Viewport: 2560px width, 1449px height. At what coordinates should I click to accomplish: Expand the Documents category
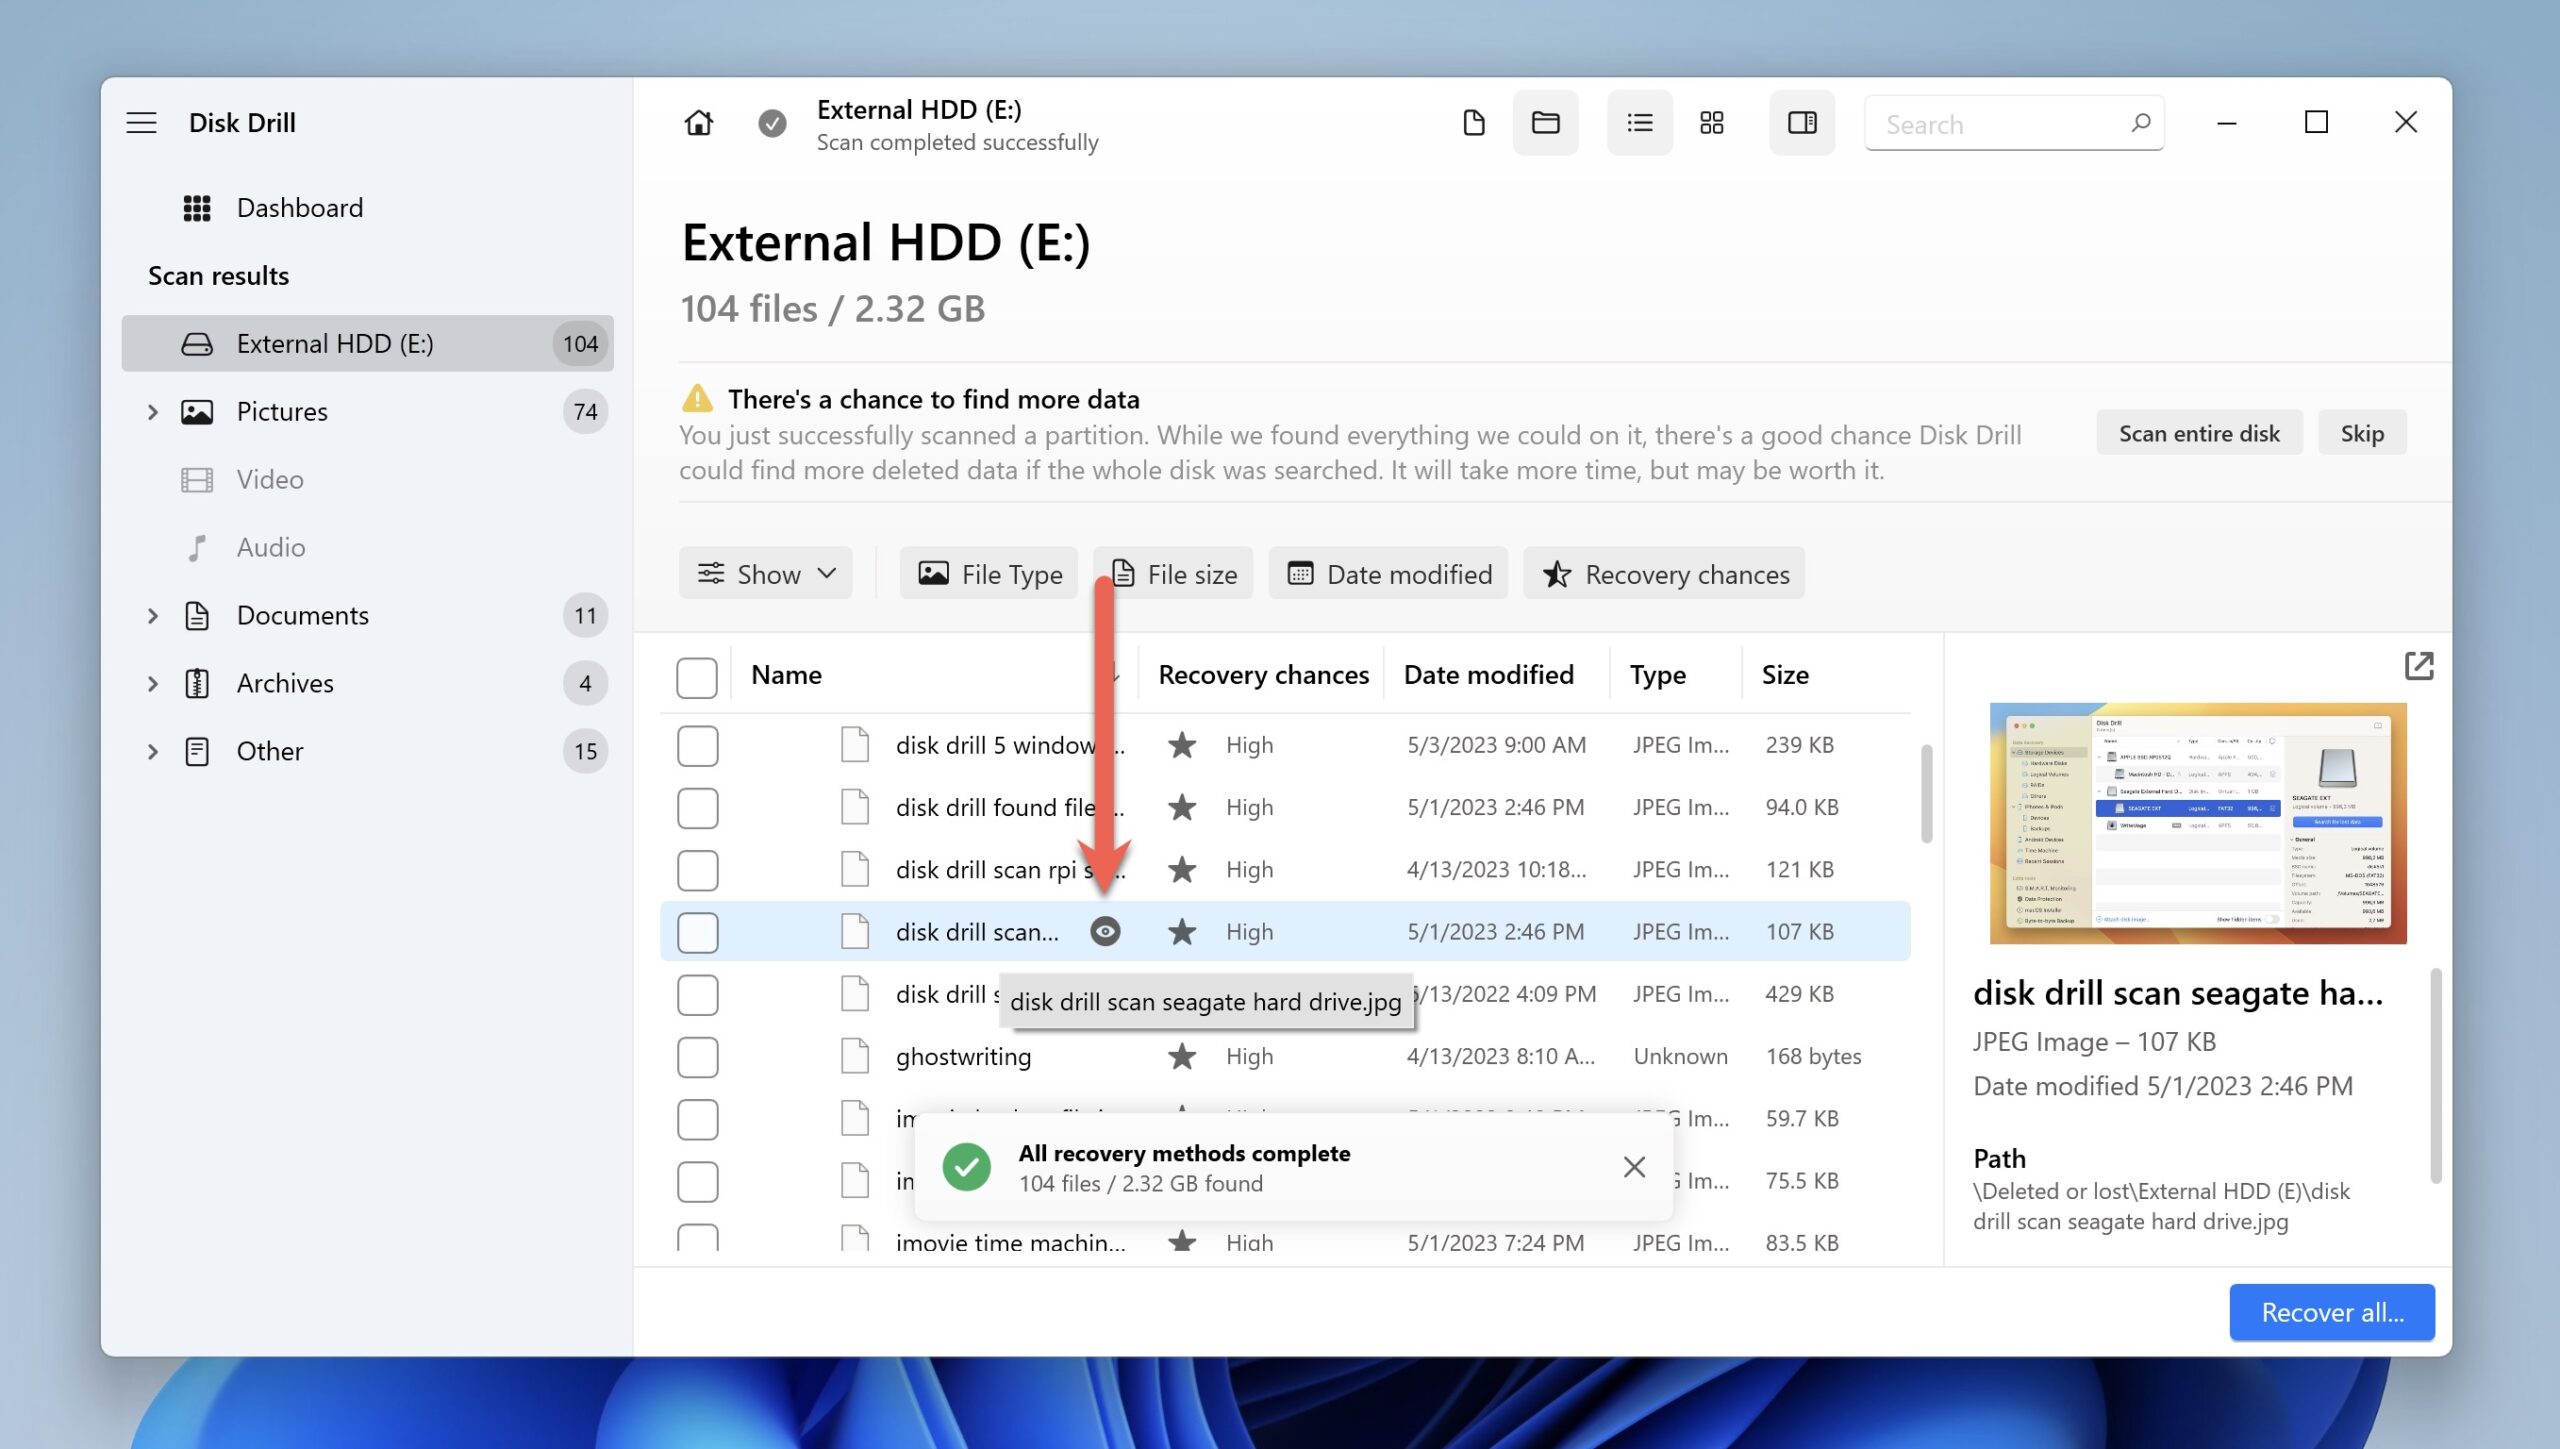pos(153,616)
